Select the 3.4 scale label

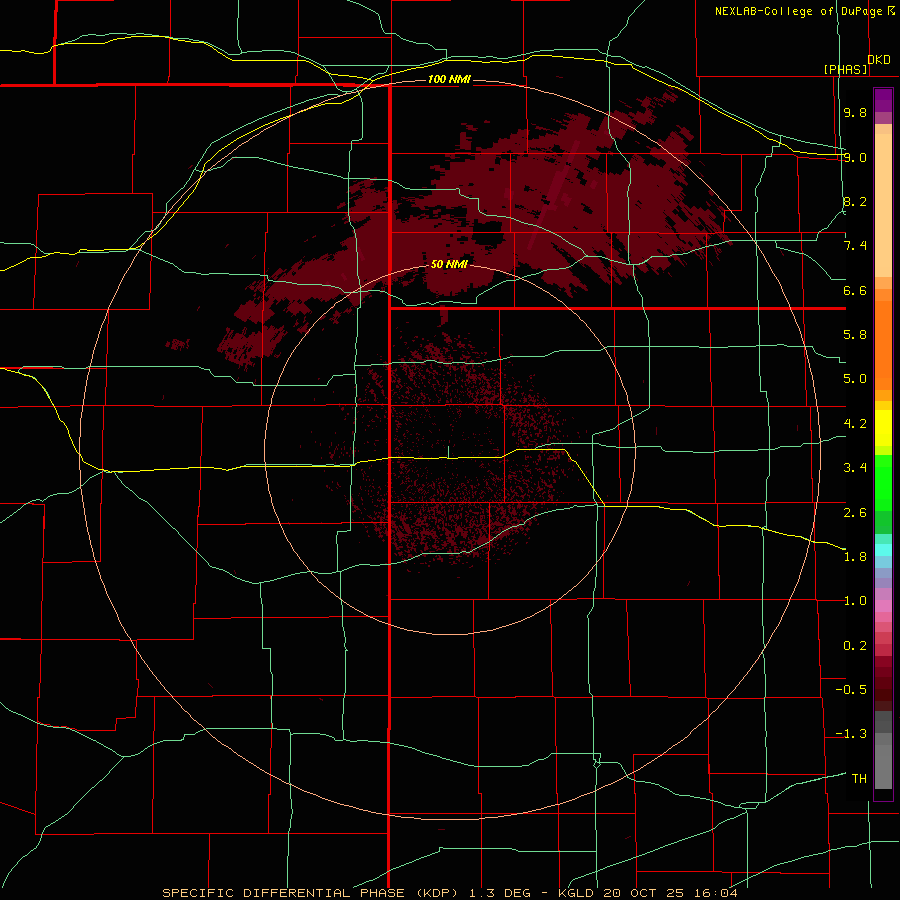[855, 468]
